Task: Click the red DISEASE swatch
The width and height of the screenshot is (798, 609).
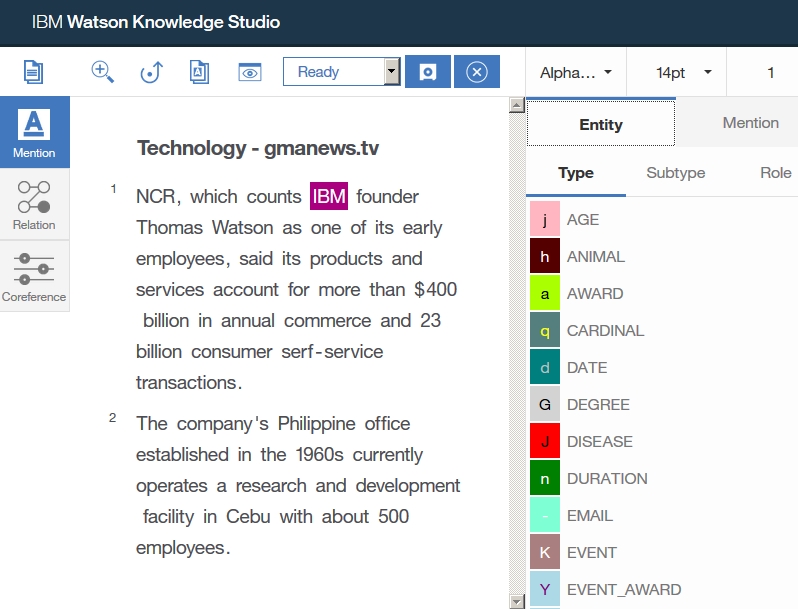Action: 545,441
